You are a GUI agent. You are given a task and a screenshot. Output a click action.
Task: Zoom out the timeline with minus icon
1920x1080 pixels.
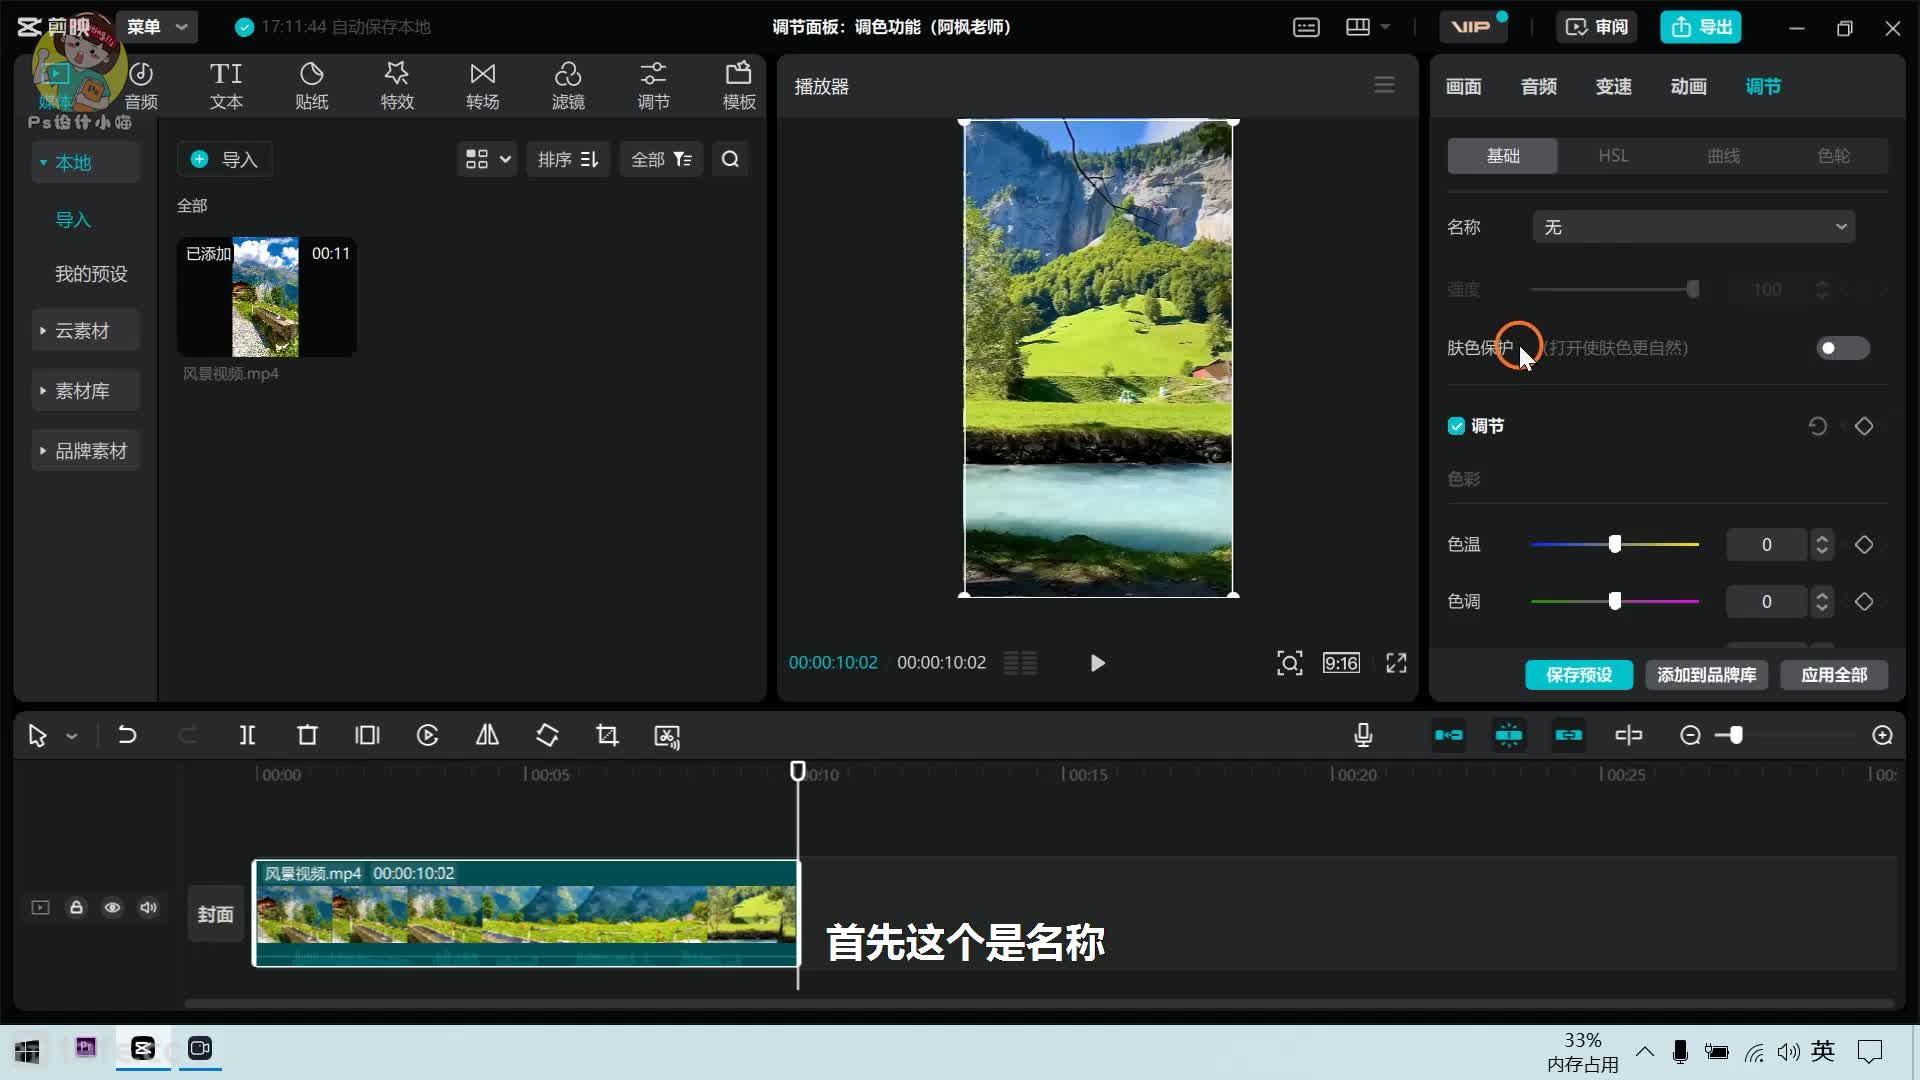pyautogui.click(x=1690, y=735)
